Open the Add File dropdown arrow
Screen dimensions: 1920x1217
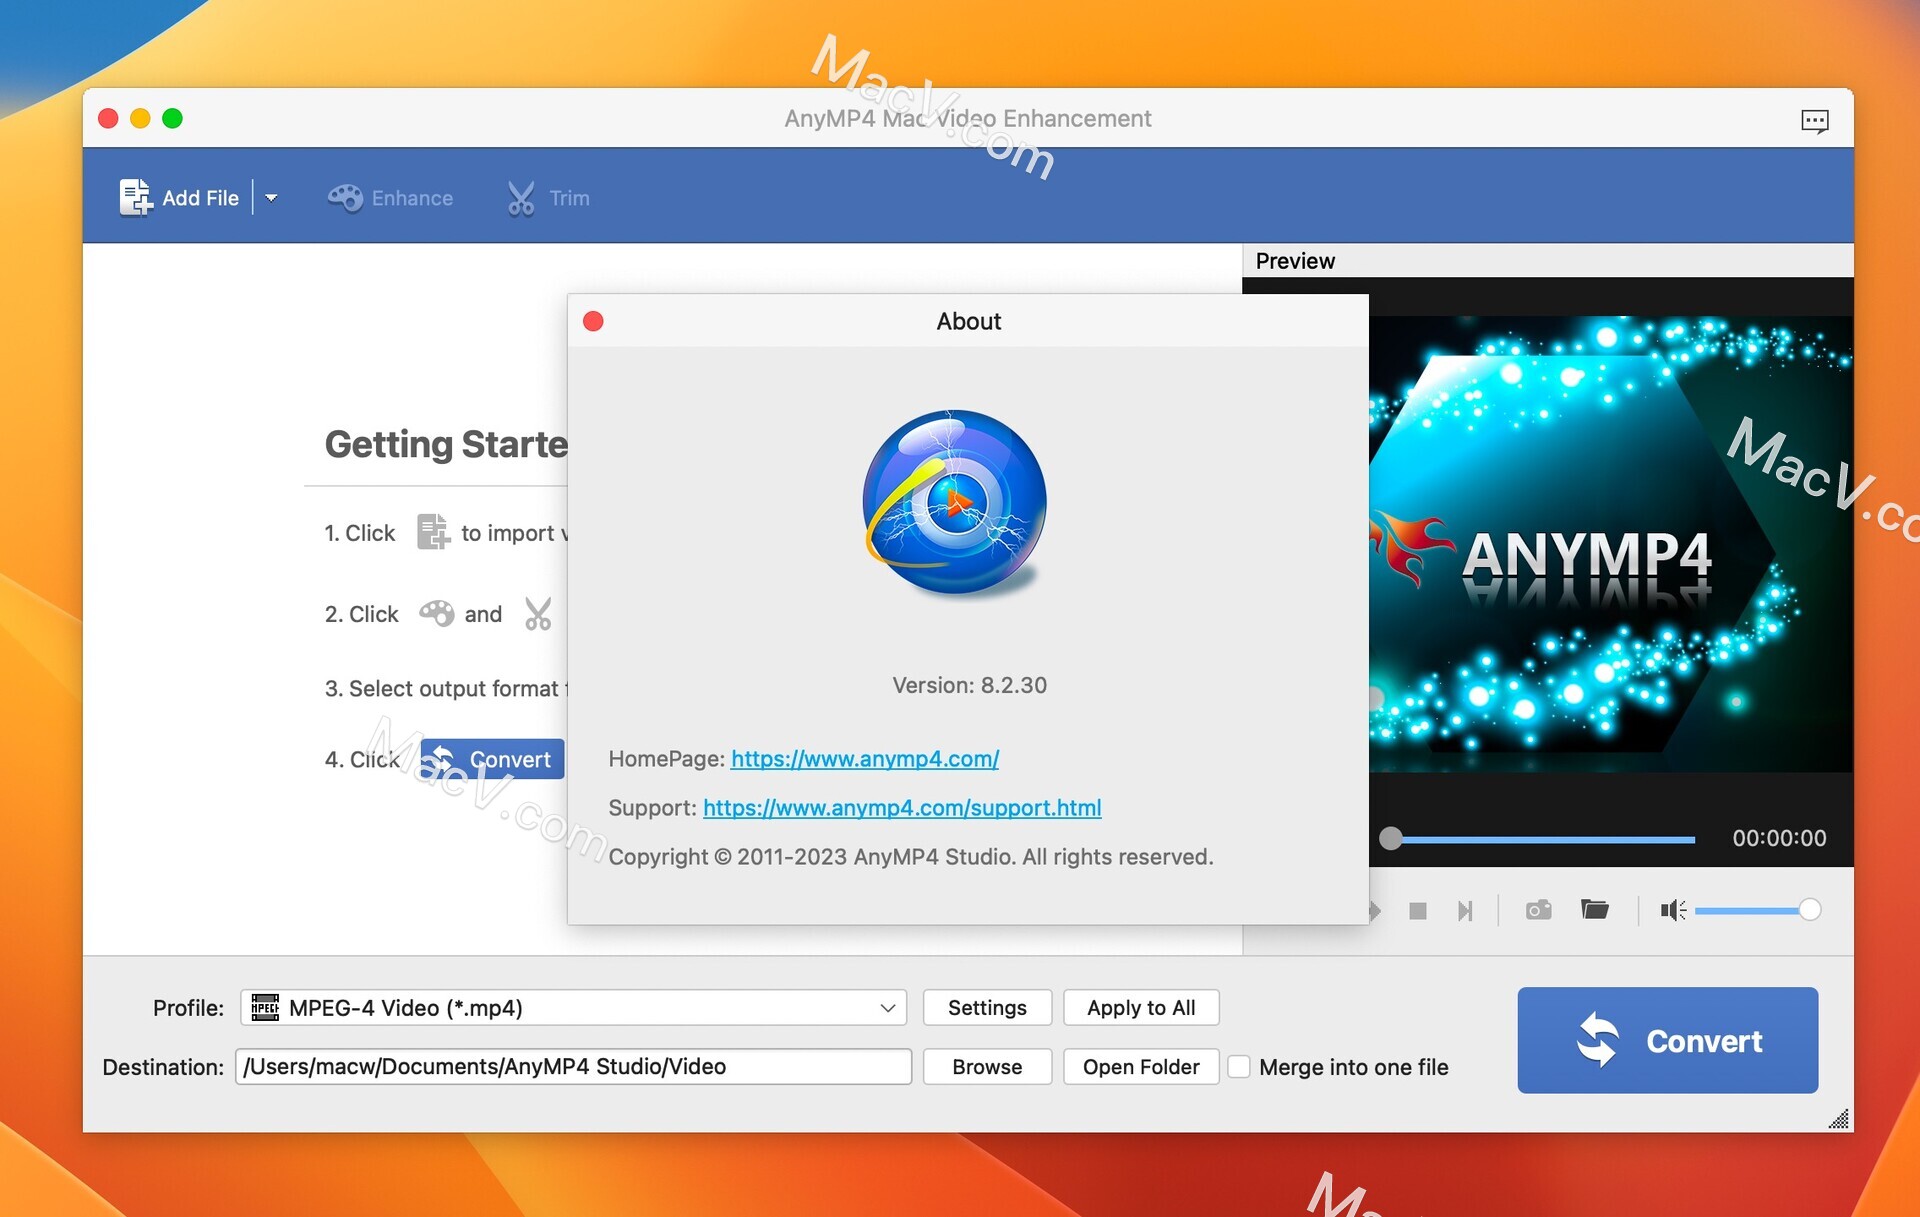[271, 198]
